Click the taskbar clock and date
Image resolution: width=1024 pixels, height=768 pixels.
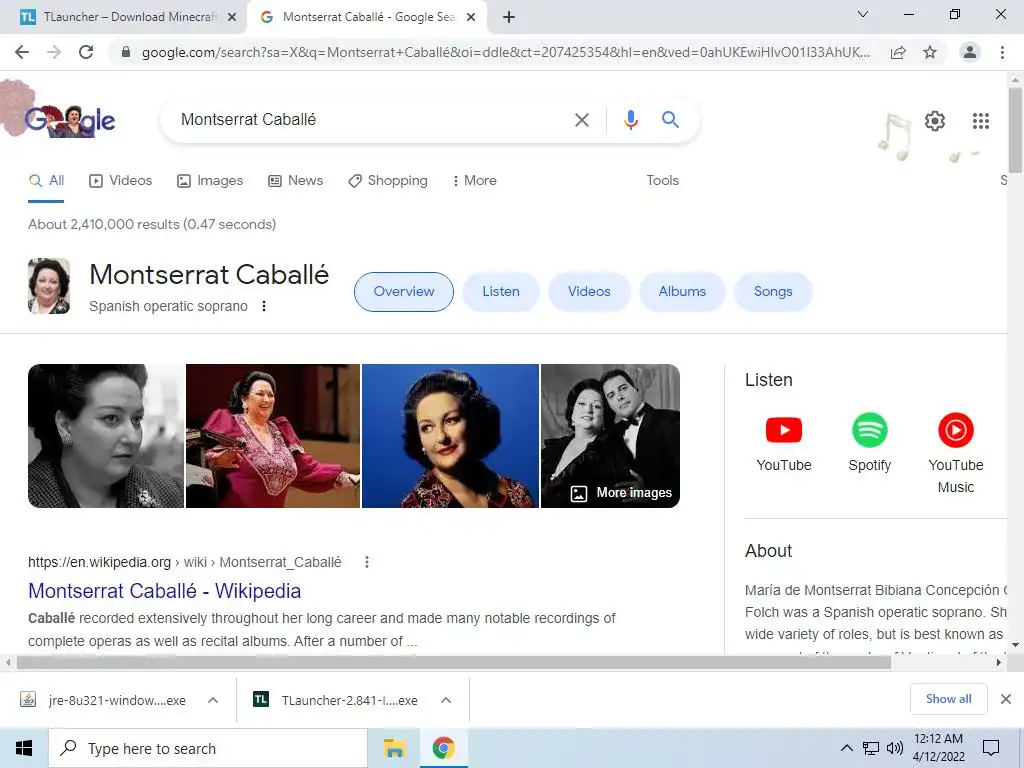coord(938,748)
